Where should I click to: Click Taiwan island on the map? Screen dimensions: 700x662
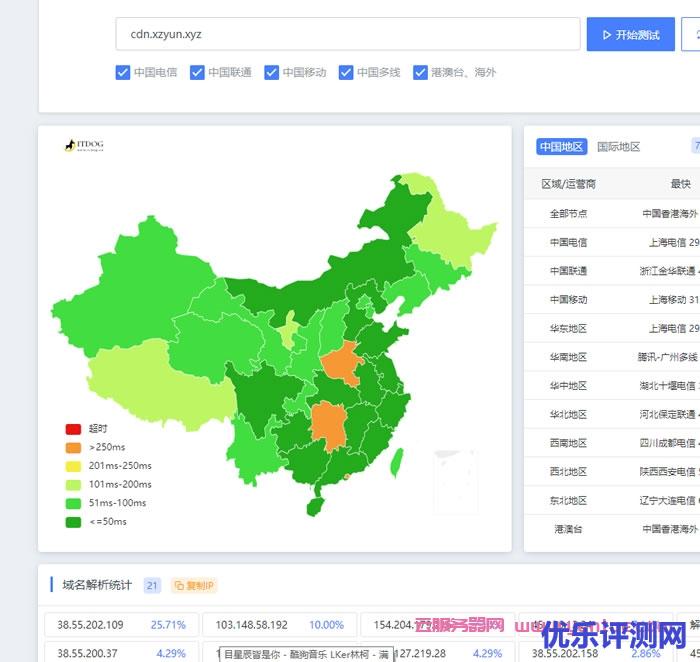395,459
